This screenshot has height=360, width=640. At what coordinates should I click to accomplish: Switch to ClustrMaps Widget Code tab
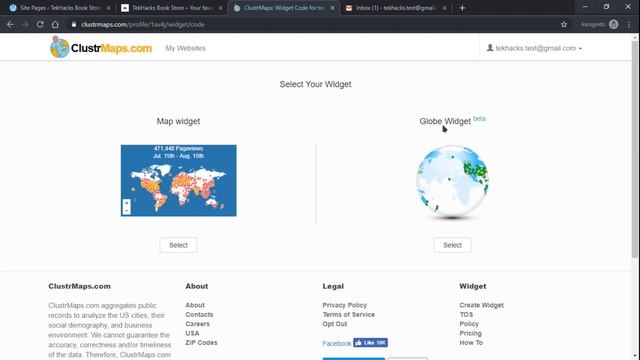pyautogui.click(x=284, y=8)
